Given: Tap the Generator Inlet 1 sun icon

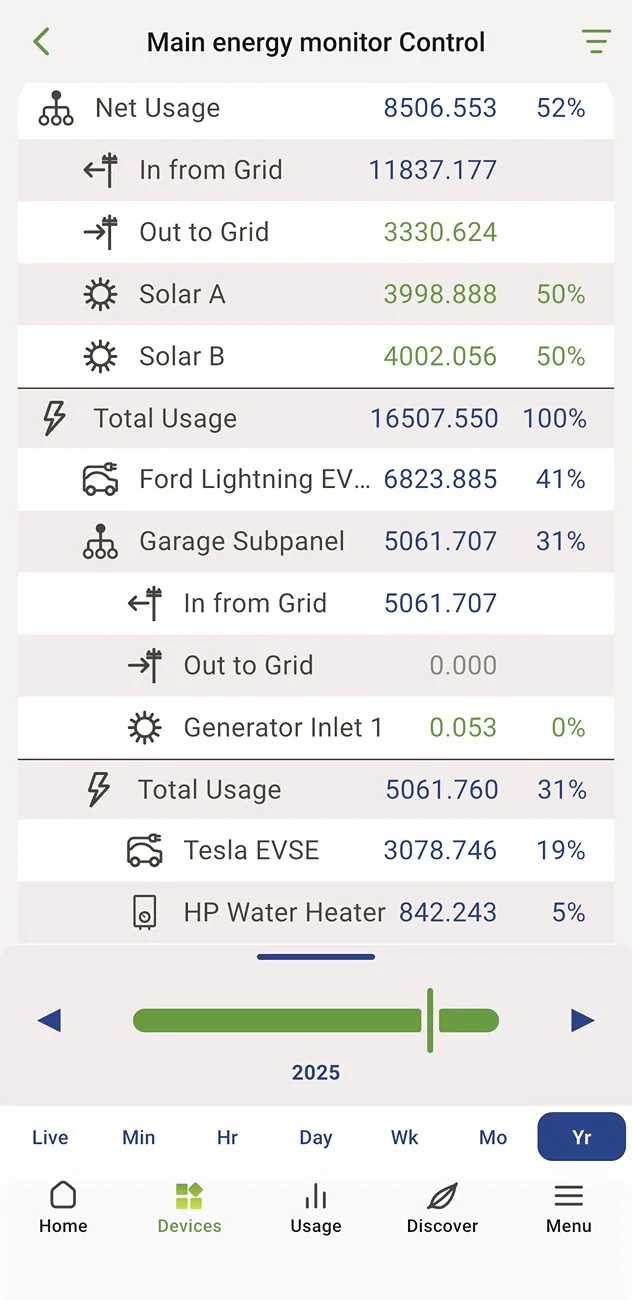Looking at the screenshot, I should 146,728.
